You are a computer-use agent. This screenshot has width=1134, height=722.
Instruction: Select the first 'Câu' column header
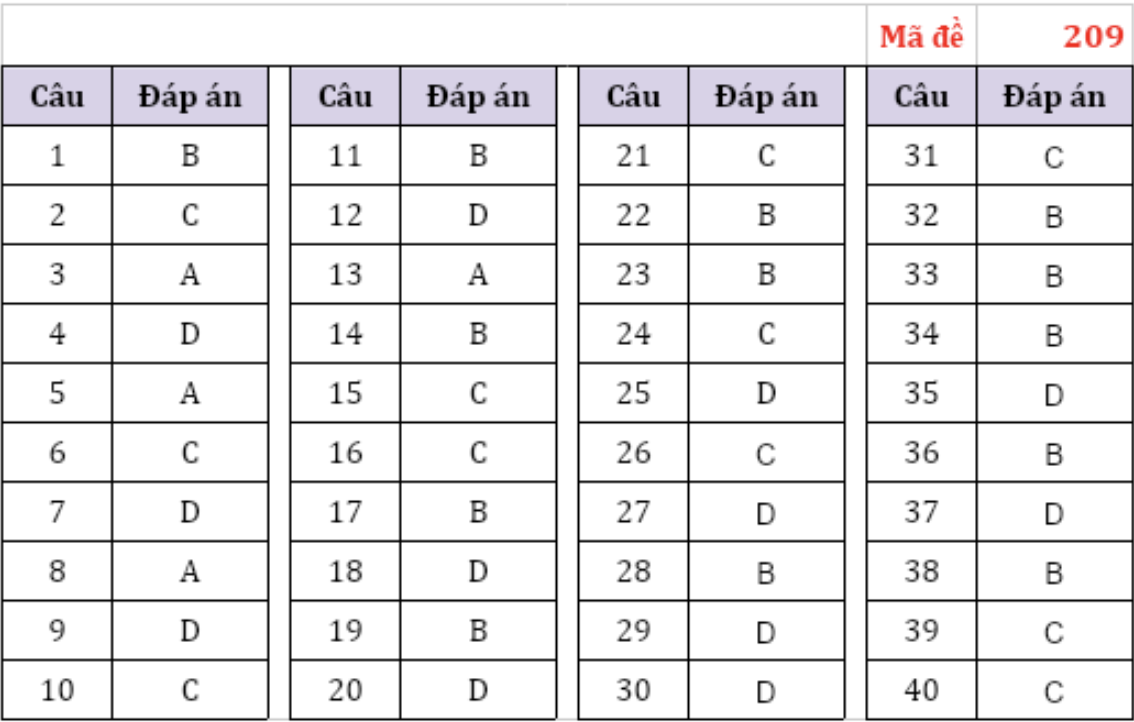point(57,97)
